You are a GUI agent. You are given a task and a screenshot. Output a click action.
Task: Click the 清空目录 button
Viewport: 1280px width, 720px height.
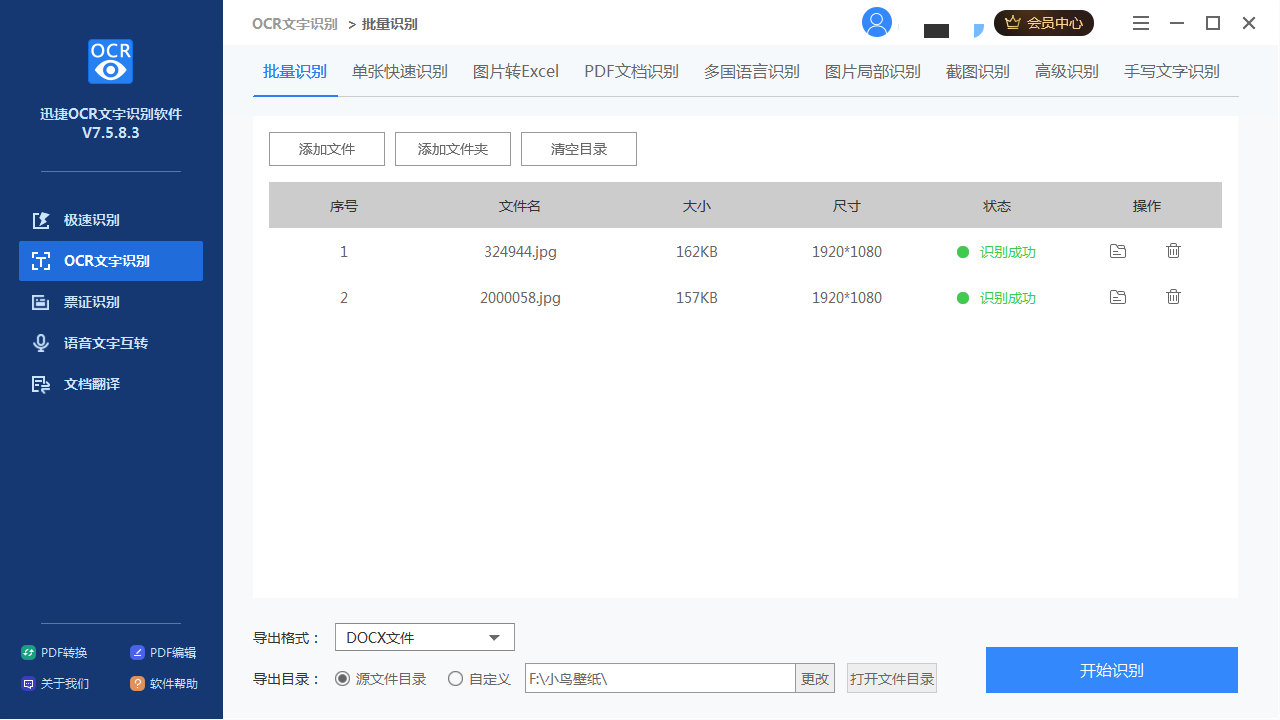[x=579, y=149]
